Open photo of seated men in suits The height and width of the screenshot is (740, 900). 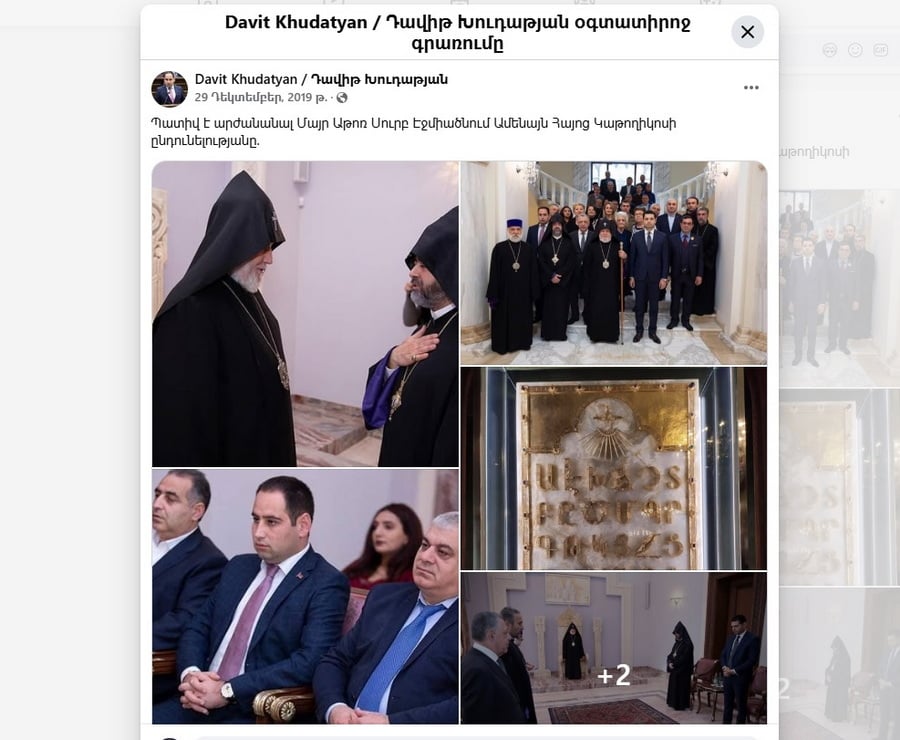pos(305,596)
